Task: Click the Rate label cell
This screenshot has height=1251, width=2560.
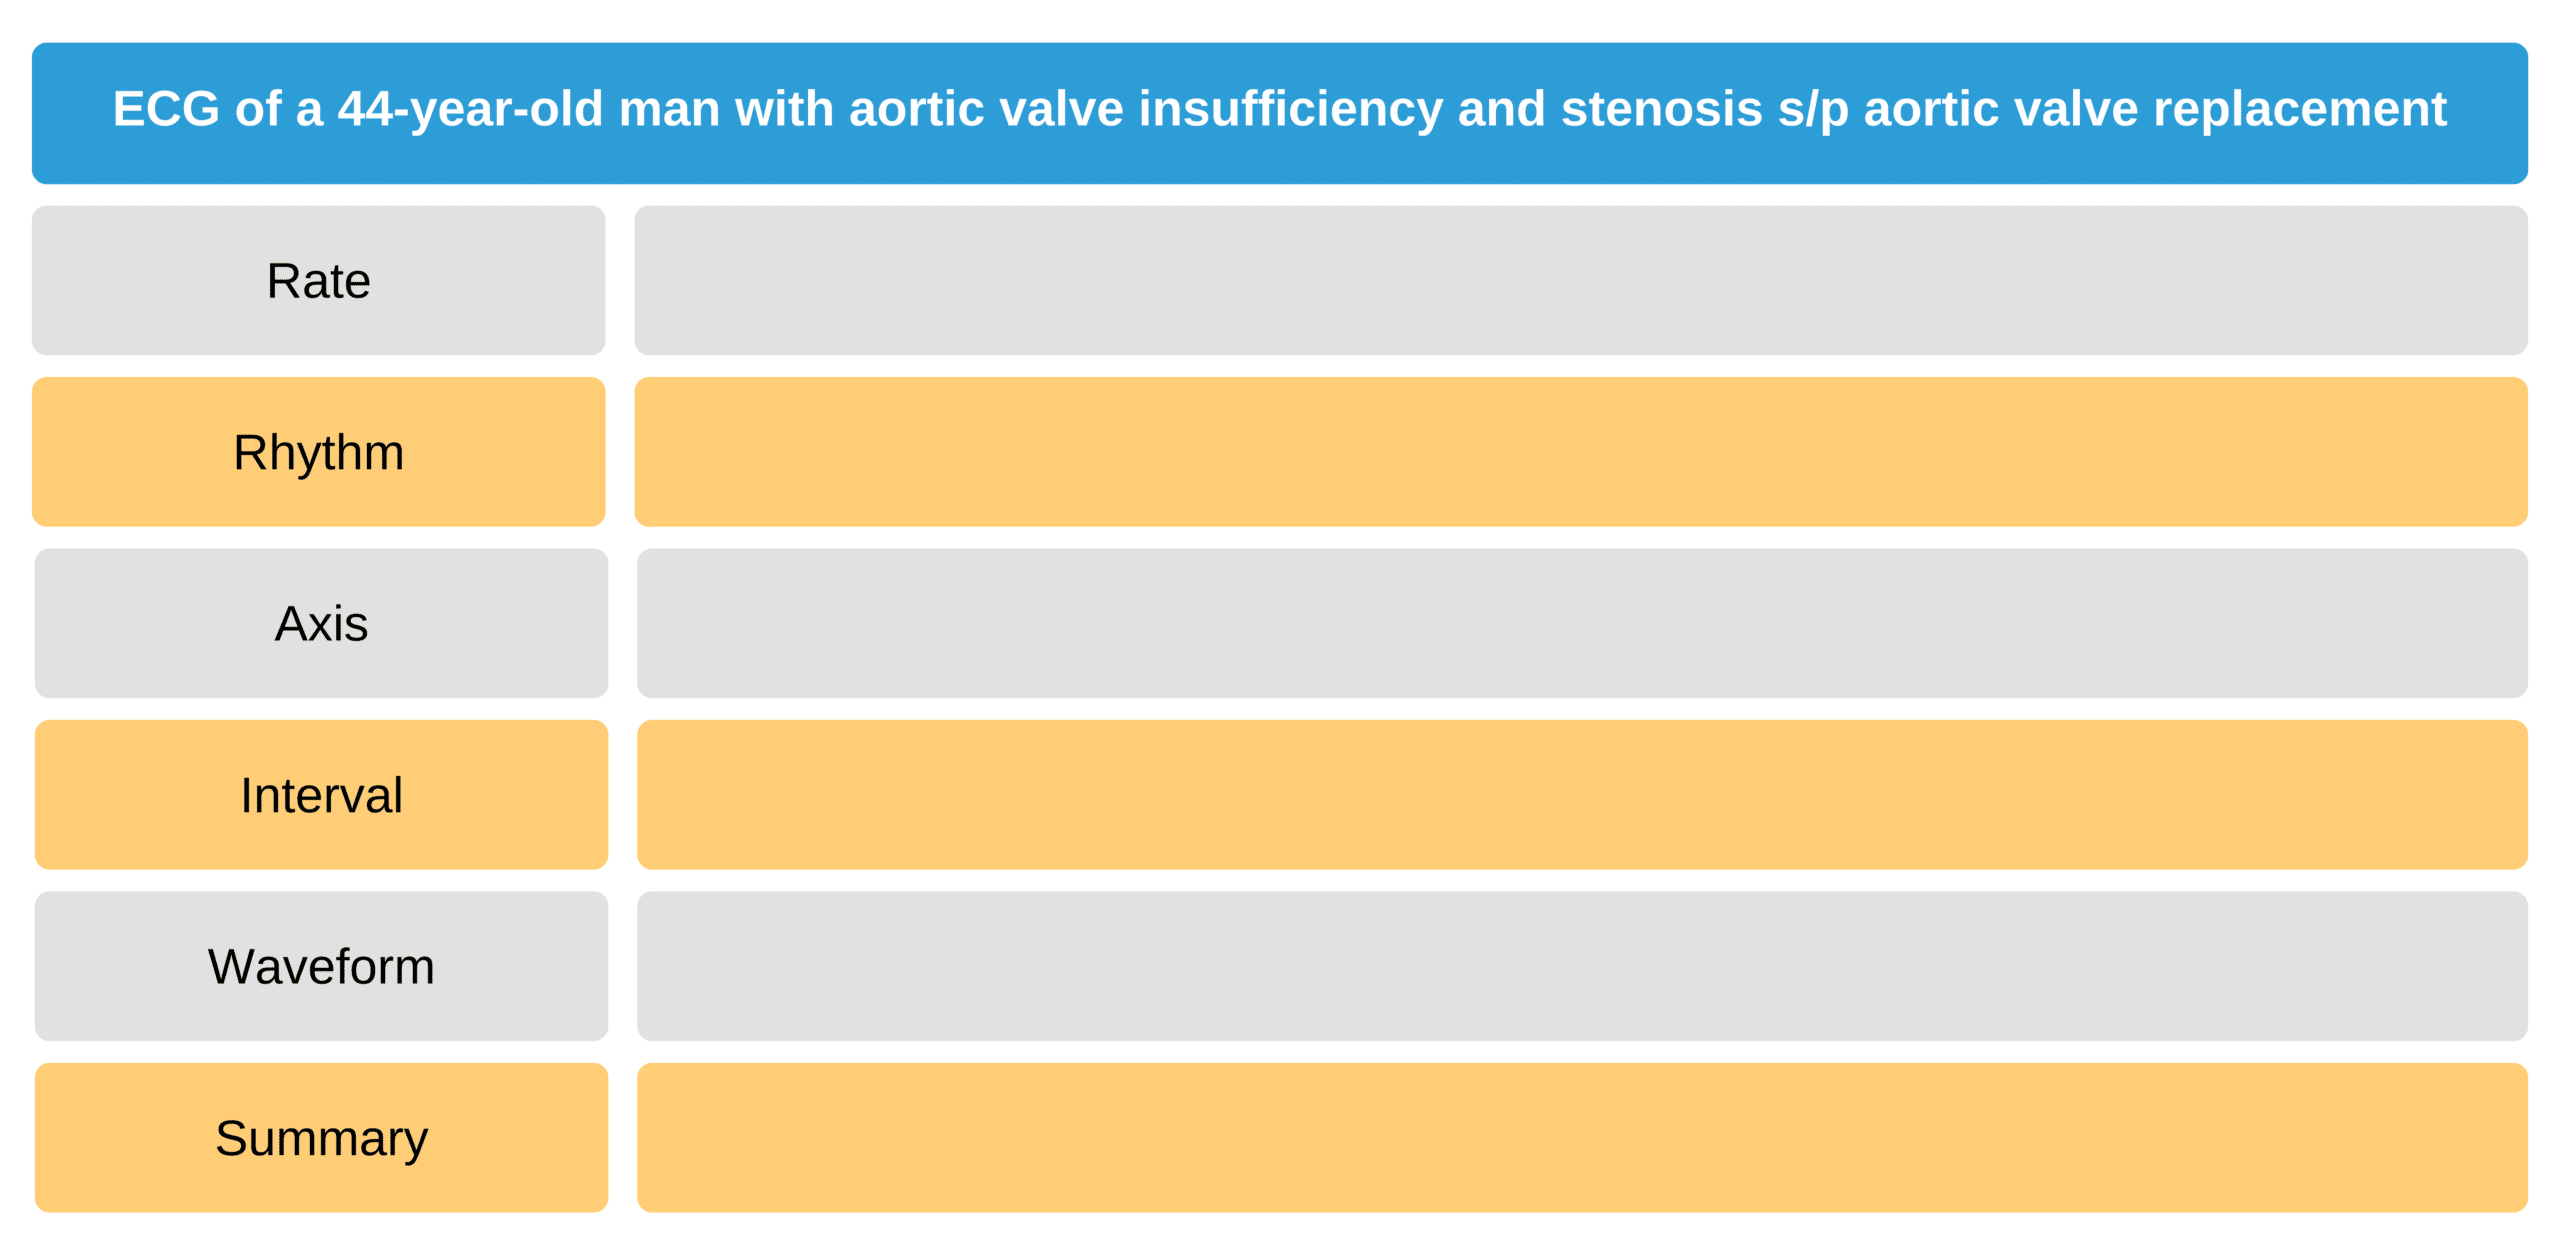Action: pyautogui.click(x=318, y=281)
